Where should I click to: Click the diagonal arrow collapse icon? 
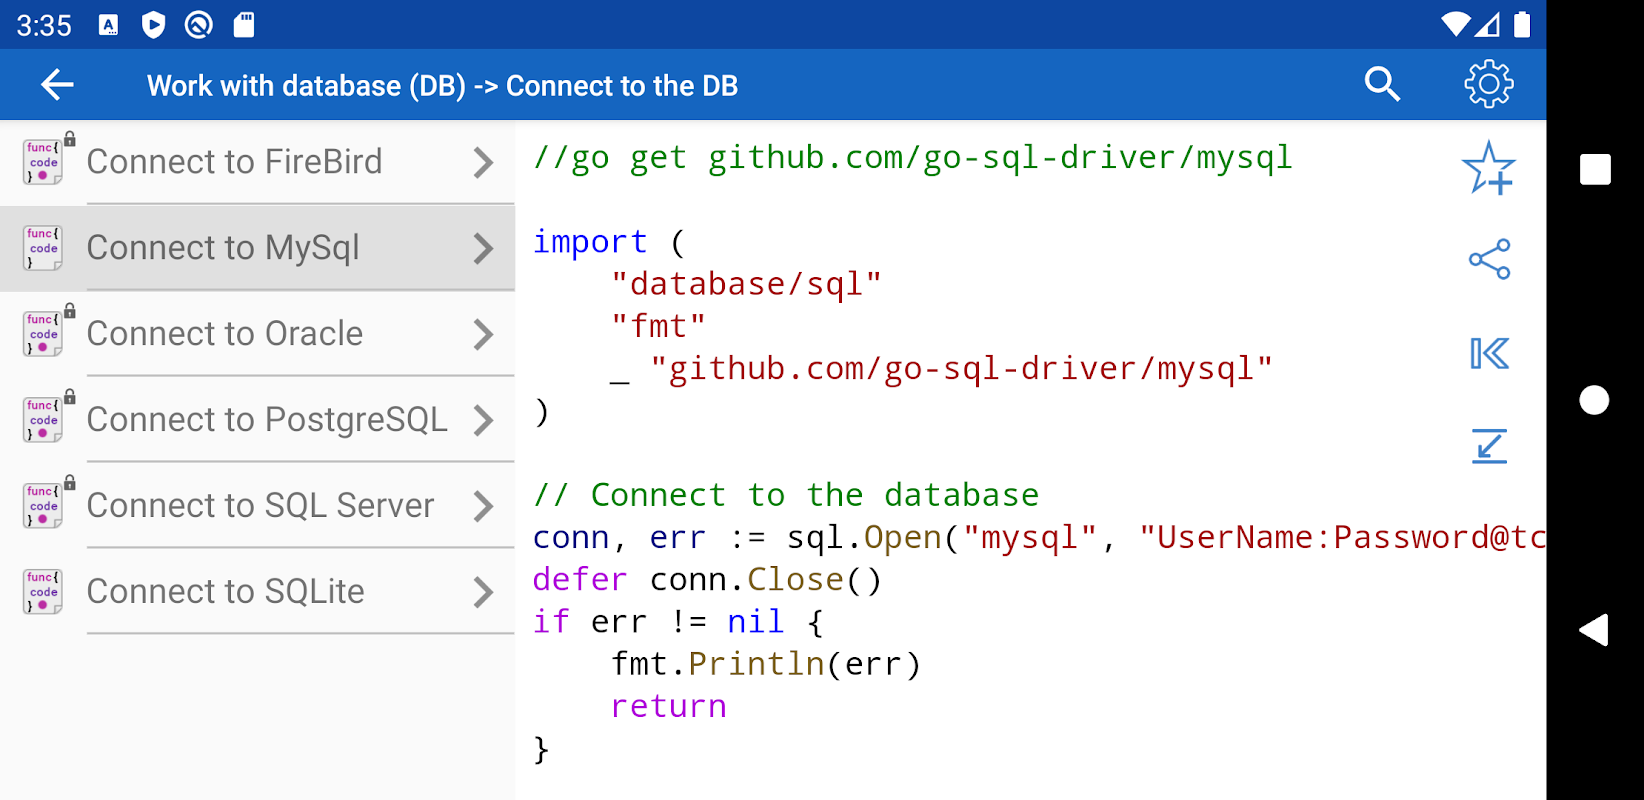pyautogui.click(x=1489, y=445)
